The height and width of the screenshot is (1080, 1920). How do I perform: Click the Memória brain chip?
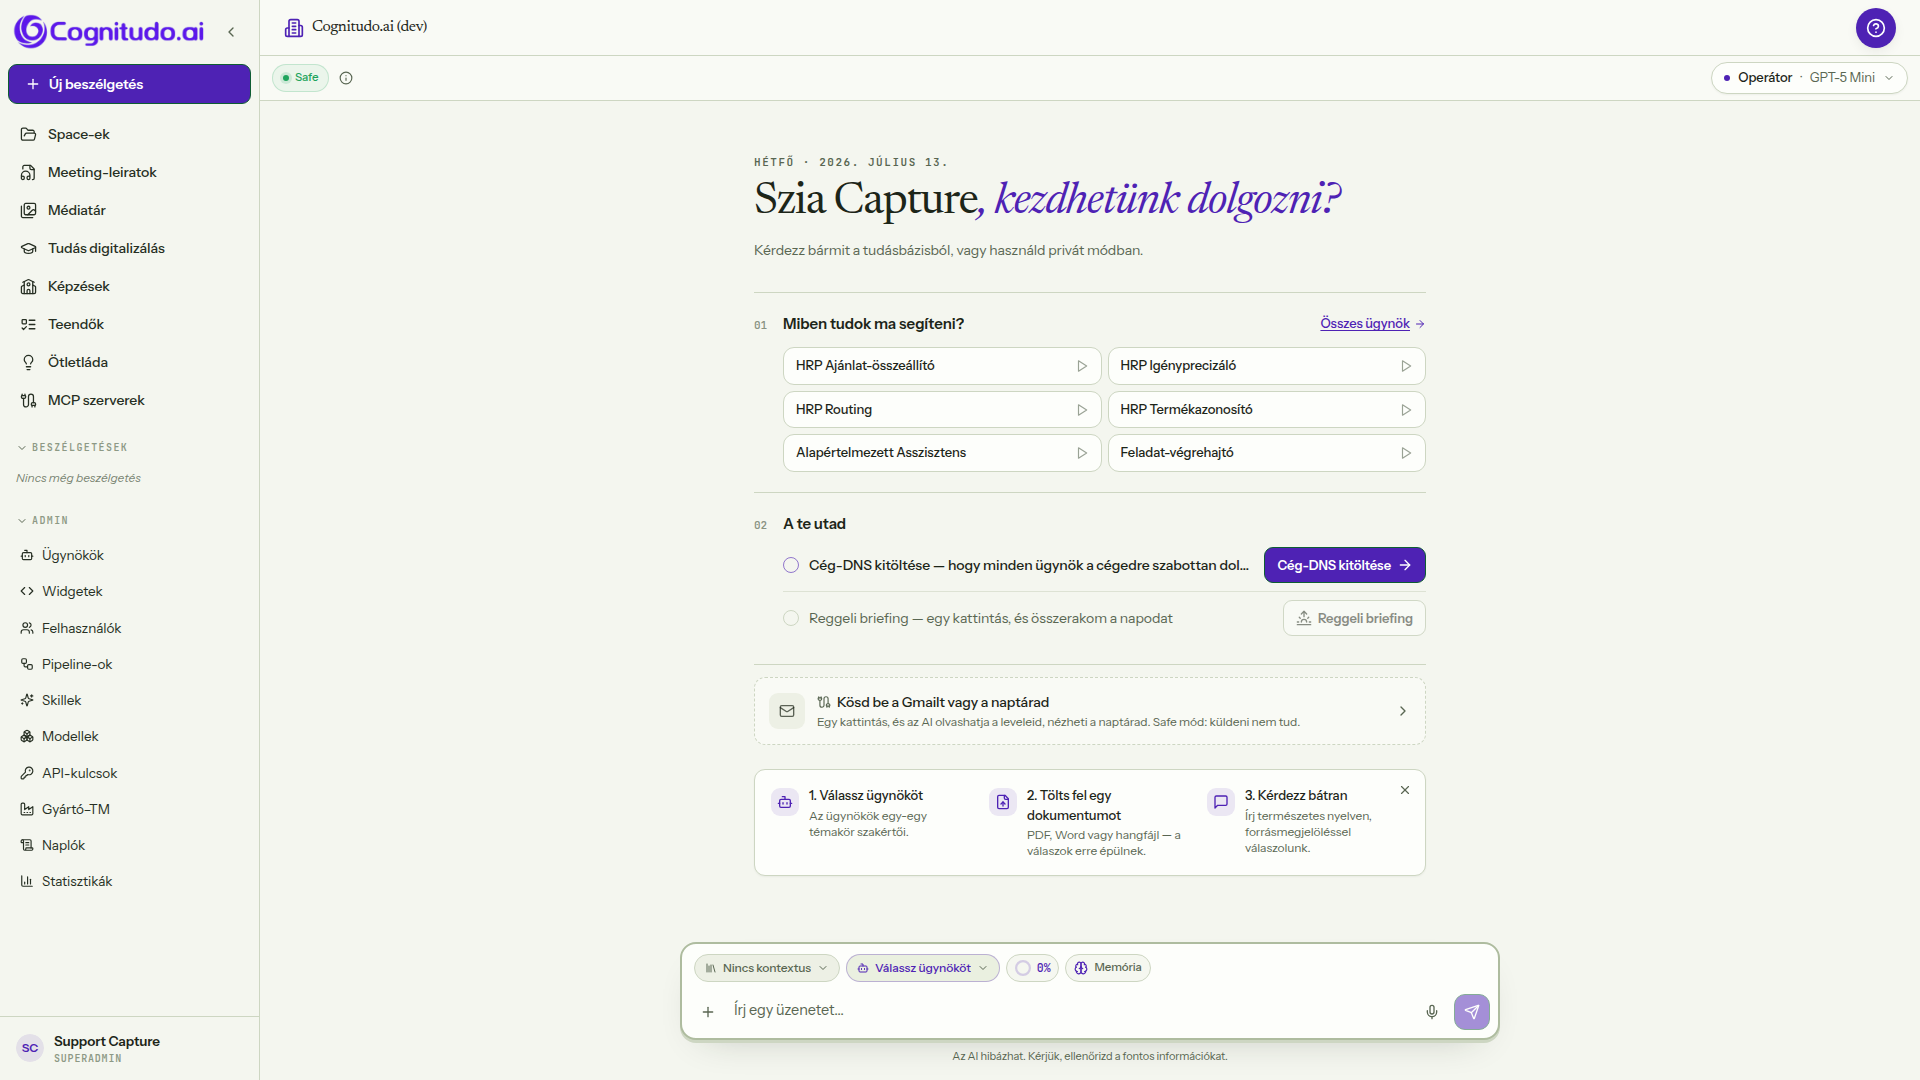(1107, 968)
